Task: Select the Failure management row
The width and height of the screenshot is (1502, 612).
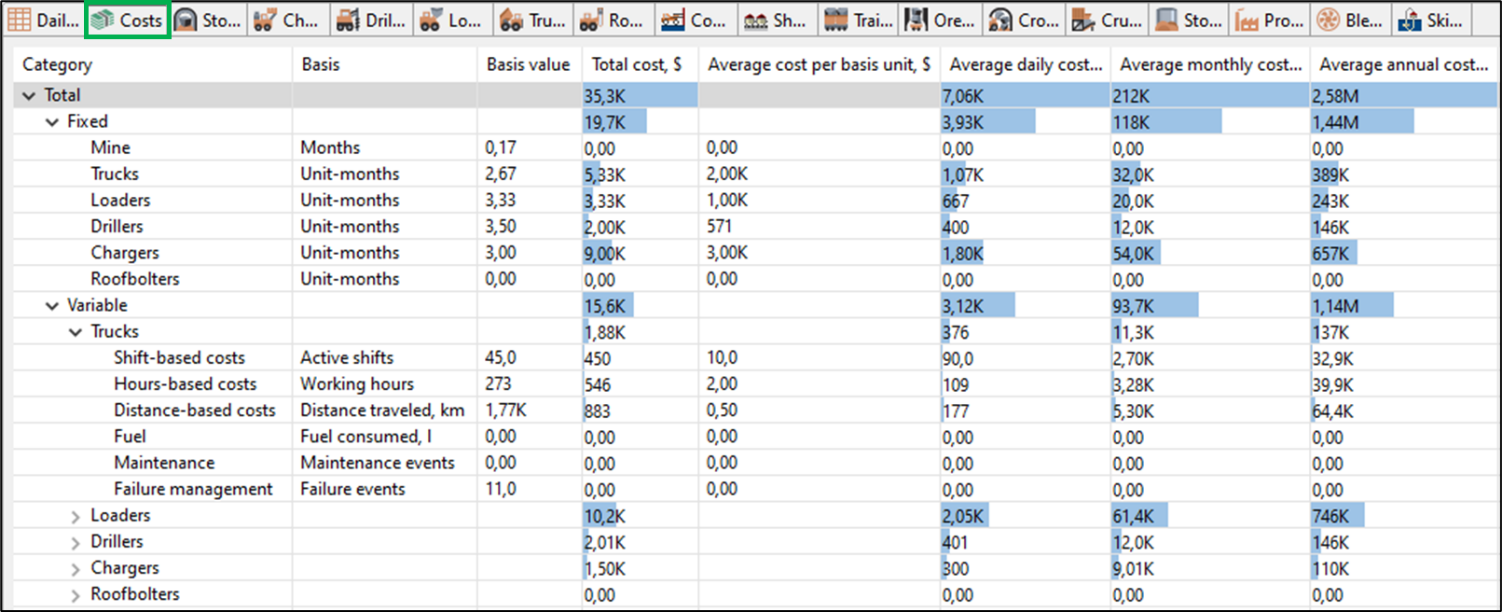Action: 757,489
